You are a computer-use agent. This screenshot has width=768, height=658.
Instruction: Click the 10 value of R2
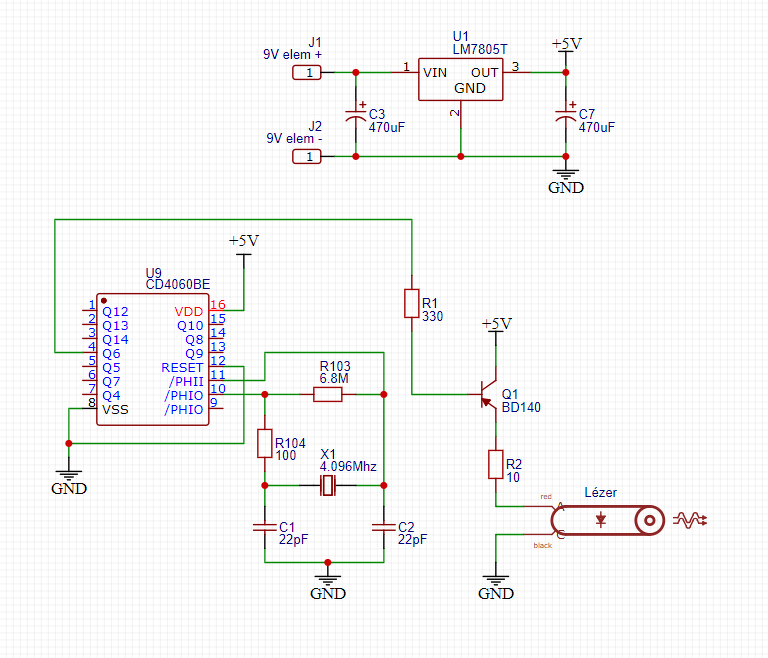point(513,477)
